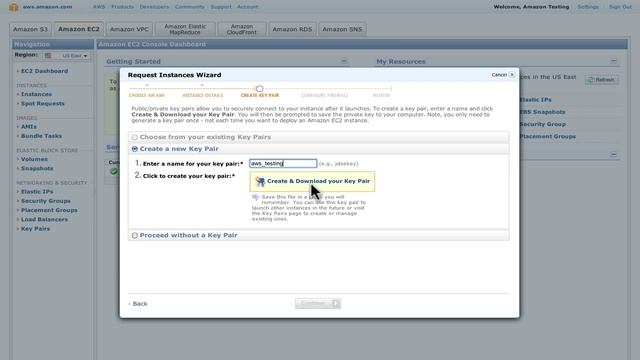Open the Region US East dropdown
The height and width of the screenshot is (360, 640).
[x=67, y=56]
